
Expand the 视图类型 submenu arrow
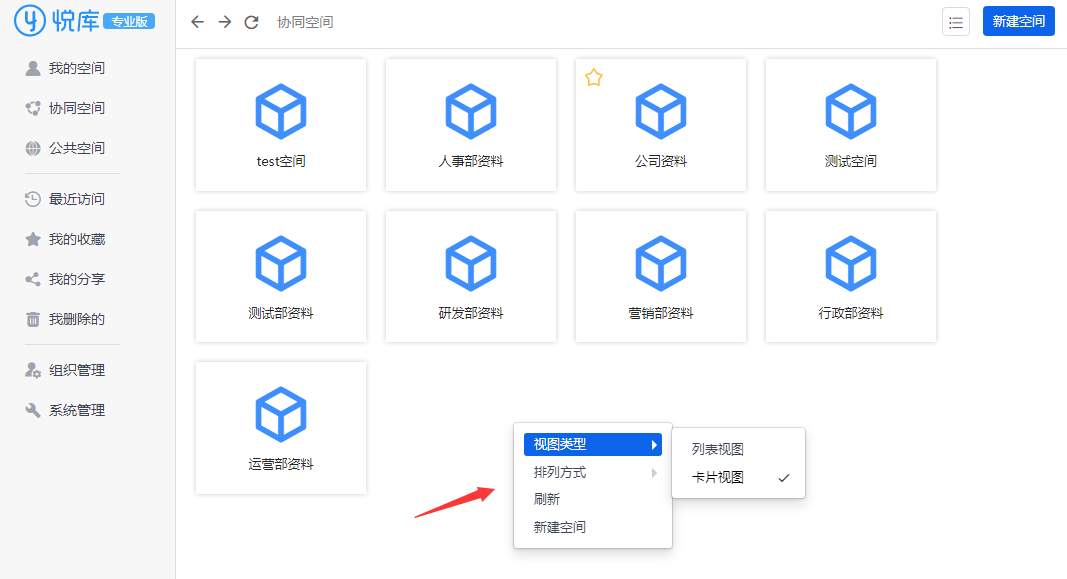tap(655, 444)
